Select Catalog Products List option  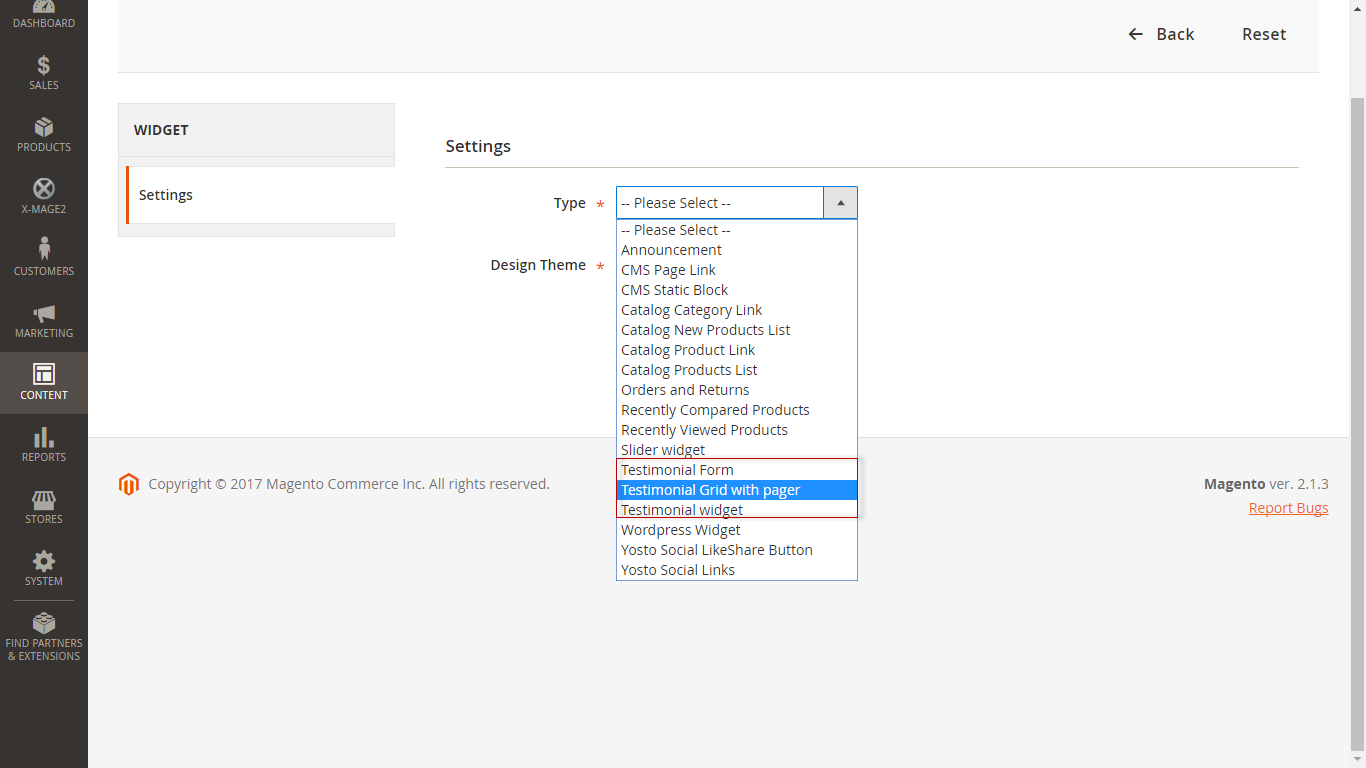[x=689, y=370]
